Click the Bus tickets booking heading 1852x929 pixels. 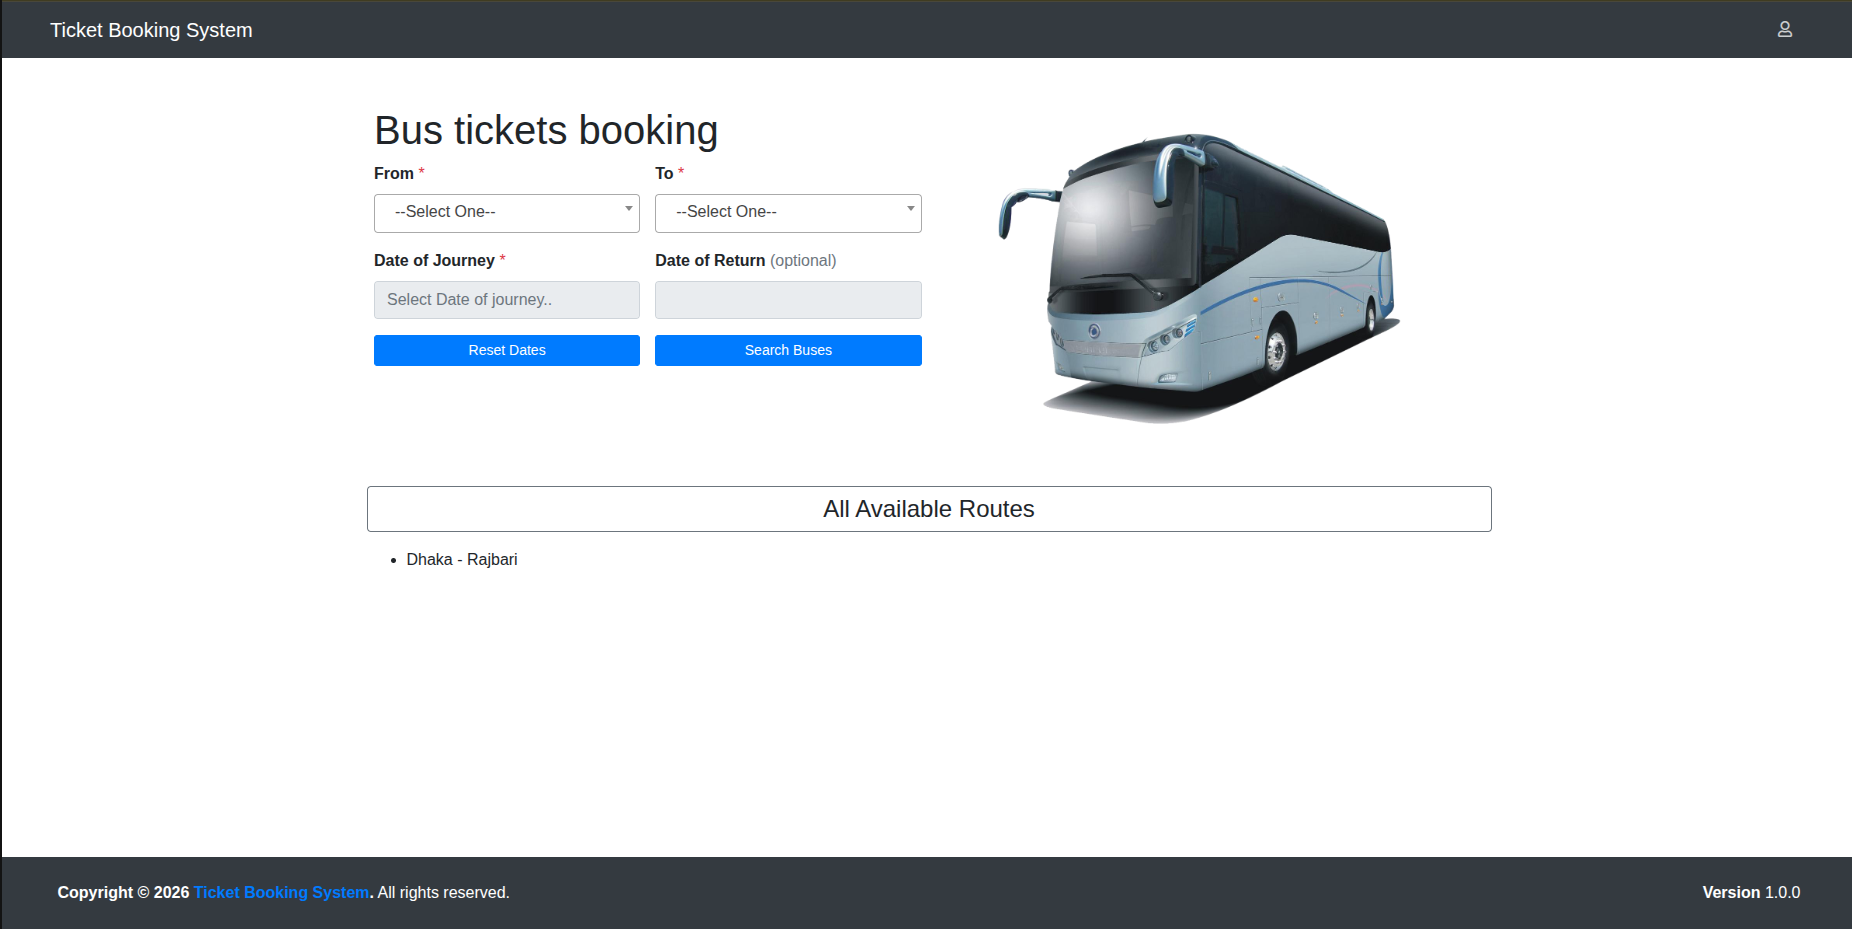click(545, 129)
